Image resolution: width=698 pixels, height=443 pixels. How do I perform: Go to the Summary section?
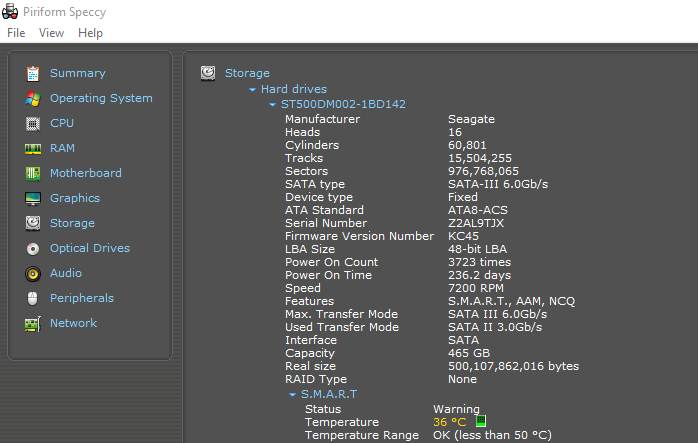click(x=78, y=73)
